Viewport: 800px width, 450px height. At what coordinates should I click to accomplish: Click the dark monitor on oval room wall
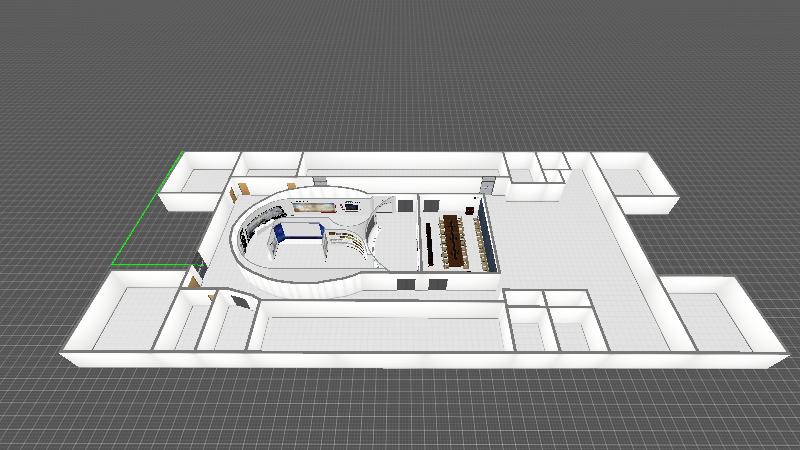[351, 206]
